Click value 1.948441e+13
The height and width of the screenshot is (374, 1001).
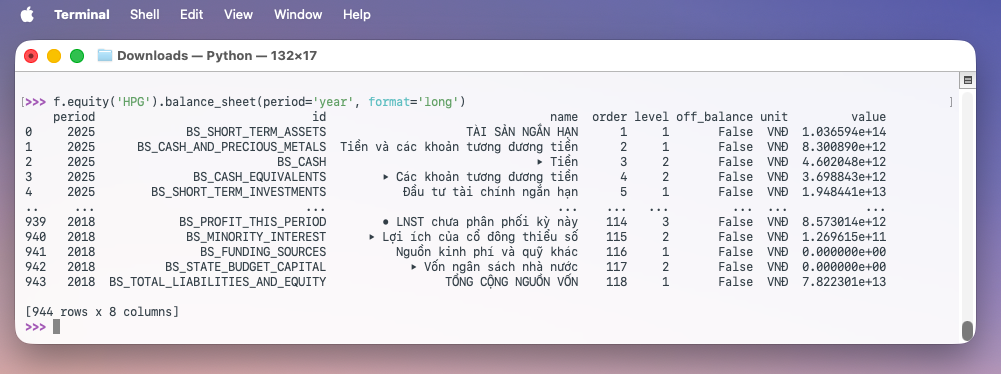844,191
